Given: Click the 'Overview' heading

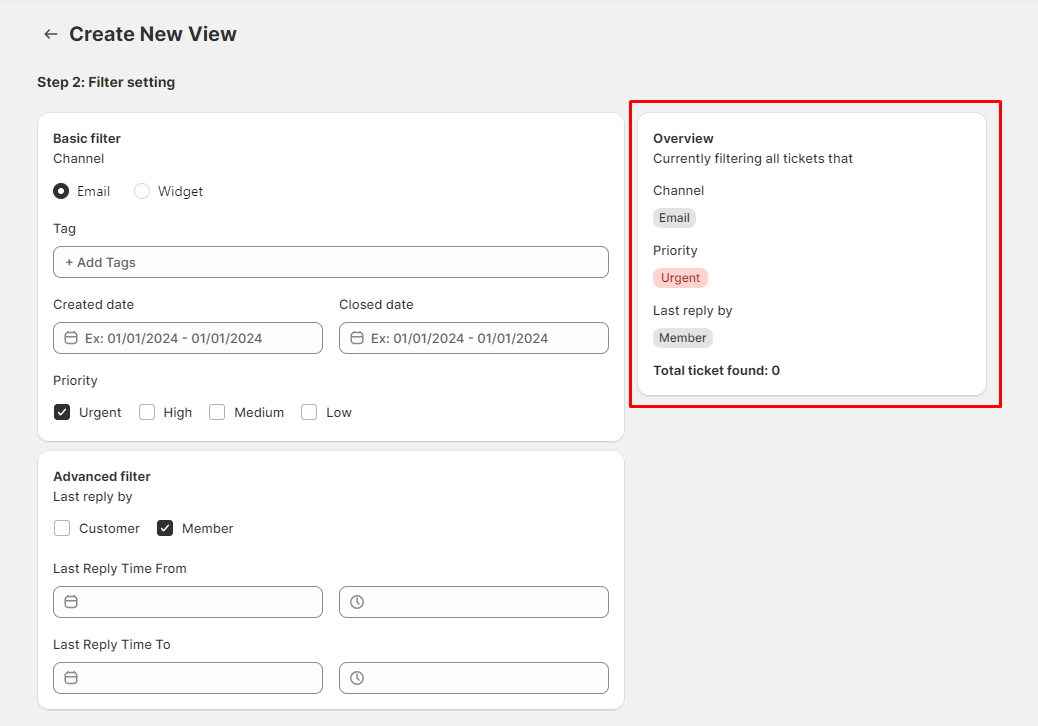Looking at the screenshot, I should tap(683, 138).
